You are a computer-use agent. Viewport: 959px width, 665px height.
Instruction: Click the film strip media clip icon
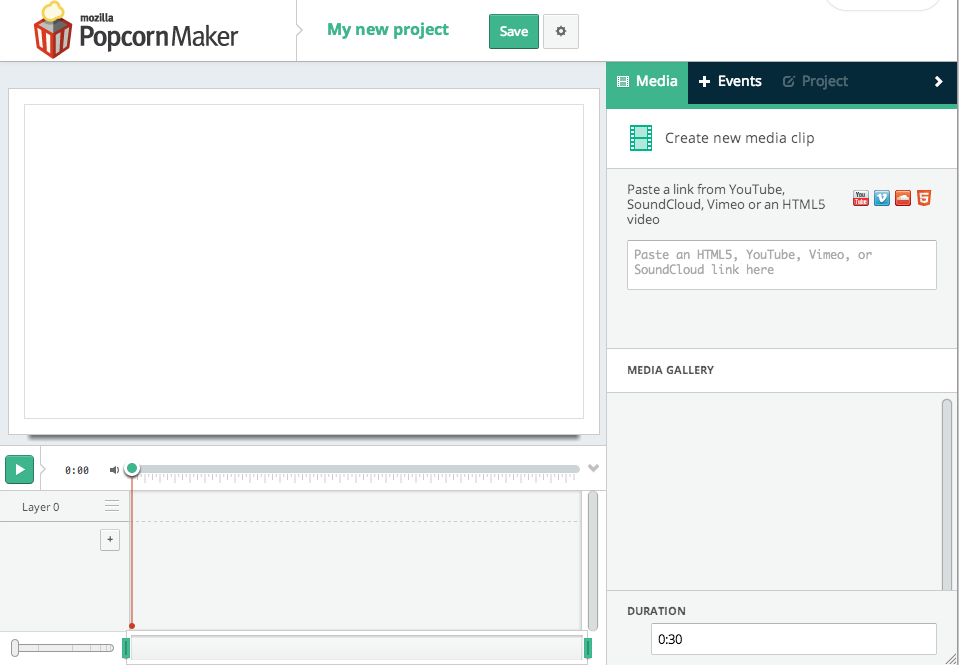(x=641, y=138)
